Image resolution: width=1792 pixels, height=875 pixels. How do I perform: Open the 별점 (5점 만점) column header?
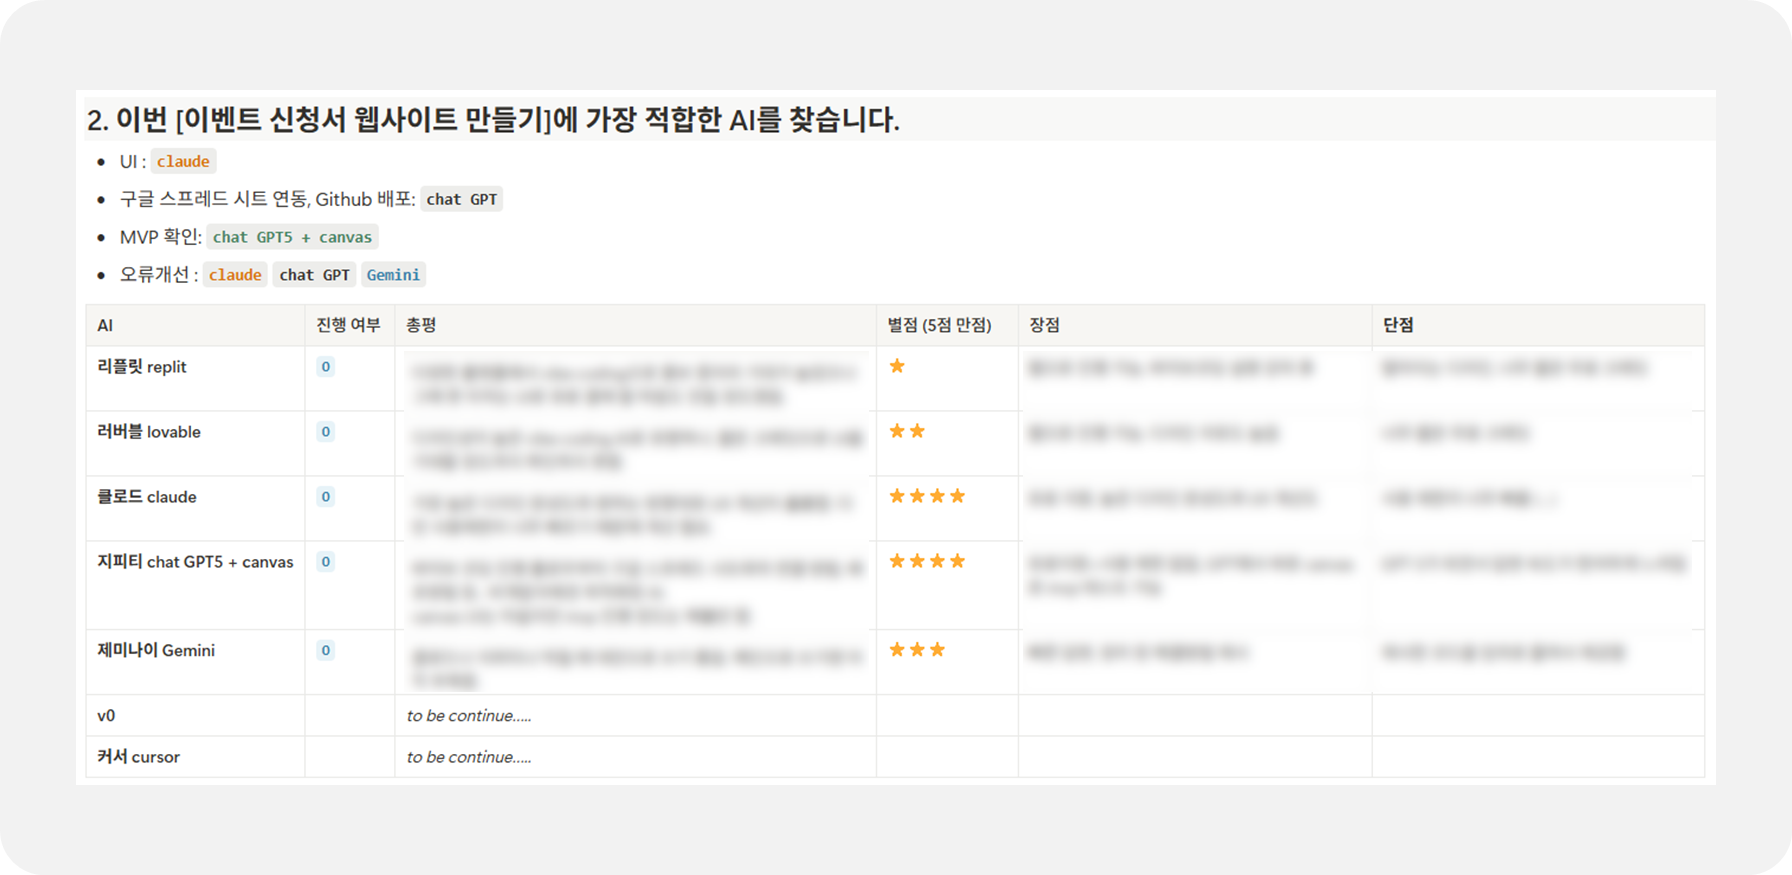(x=939, y=325)
